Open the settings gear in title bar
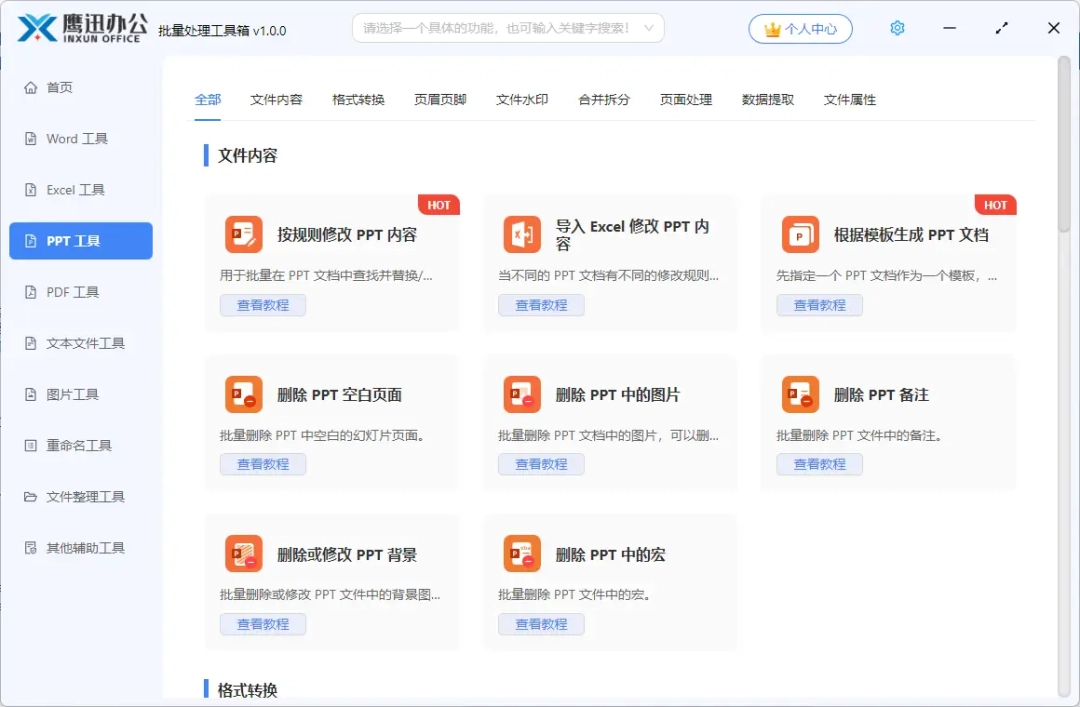This screenshot has height=707, width=1080. [897, 28]
